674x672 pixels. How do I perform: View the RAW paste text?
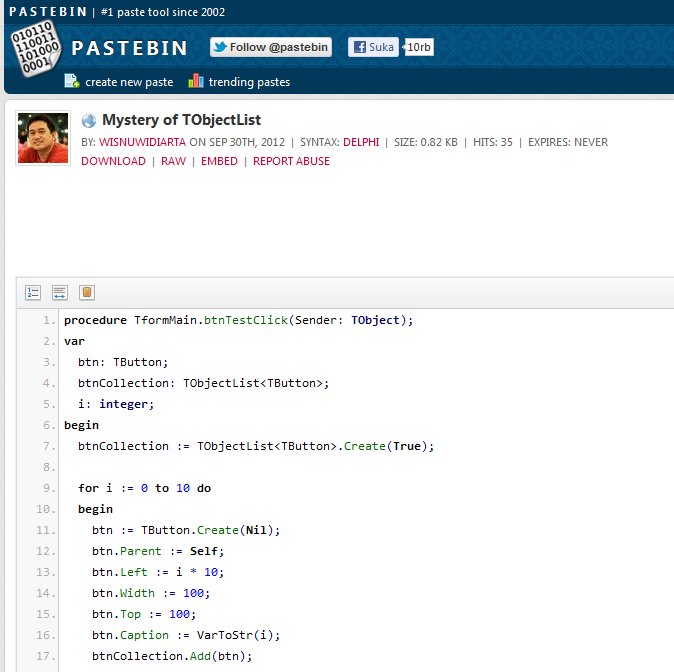(173, 161)
